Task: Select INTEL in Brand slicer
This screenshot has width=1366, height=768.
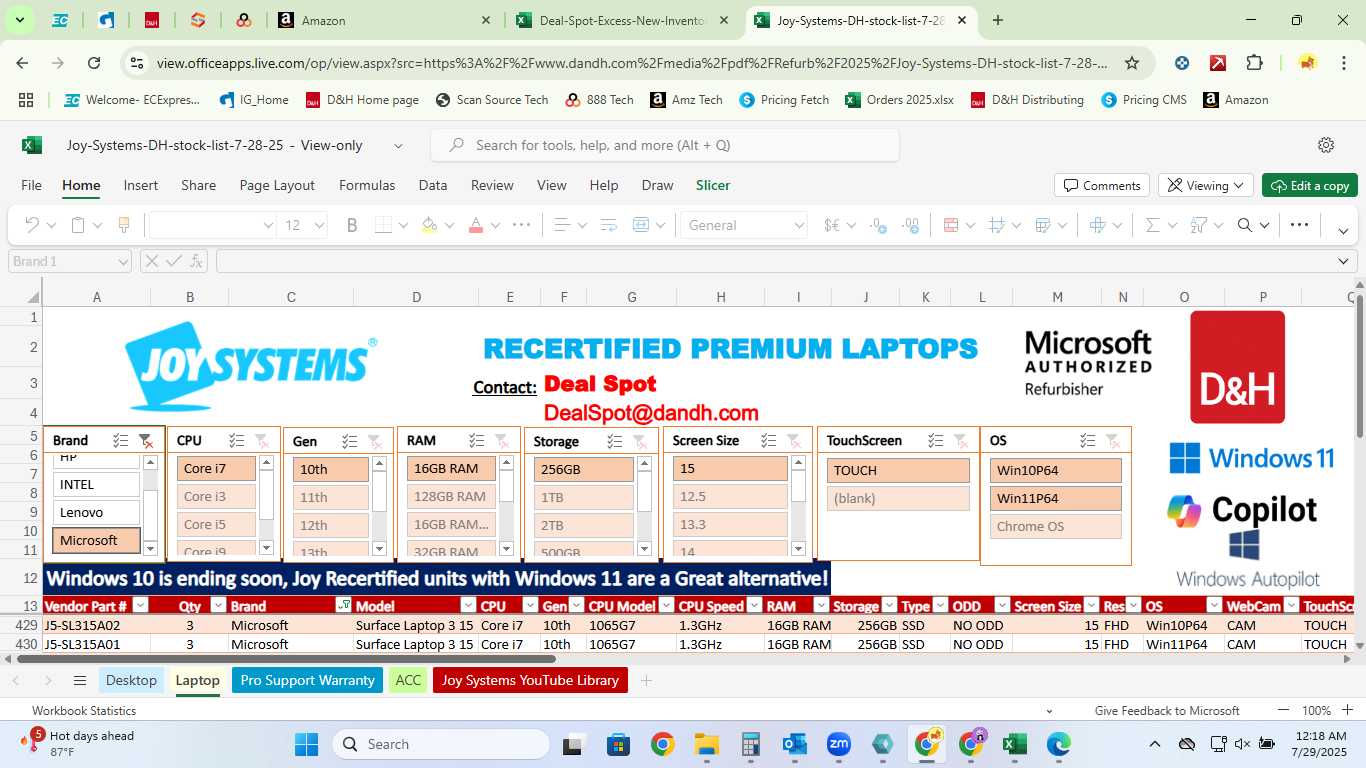Action: tap(96, 484)
